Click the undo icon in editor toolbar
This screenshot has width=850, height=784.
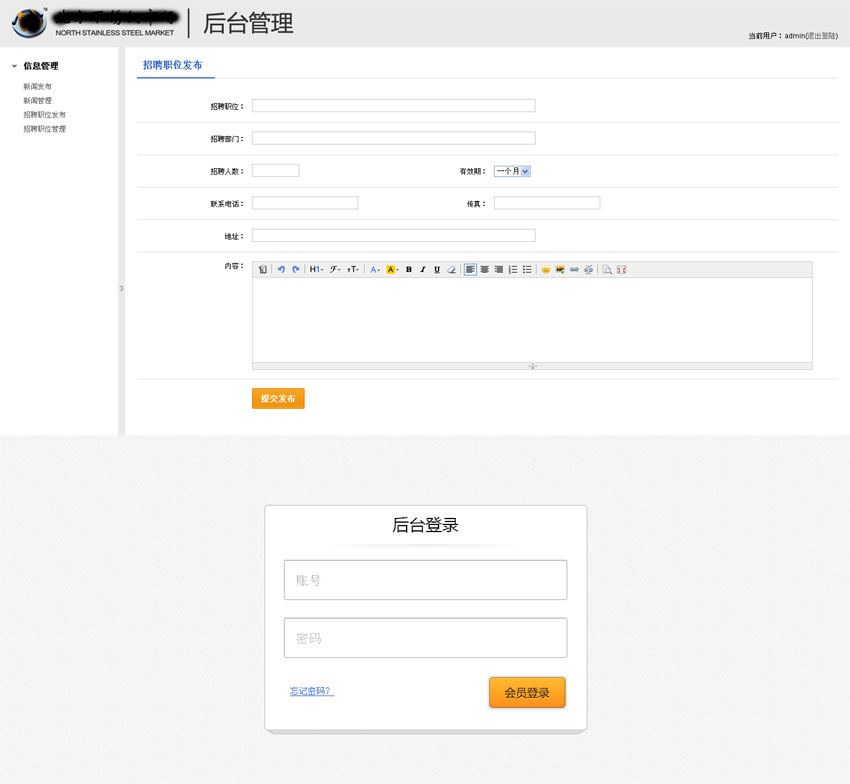(x=281, y=269)
